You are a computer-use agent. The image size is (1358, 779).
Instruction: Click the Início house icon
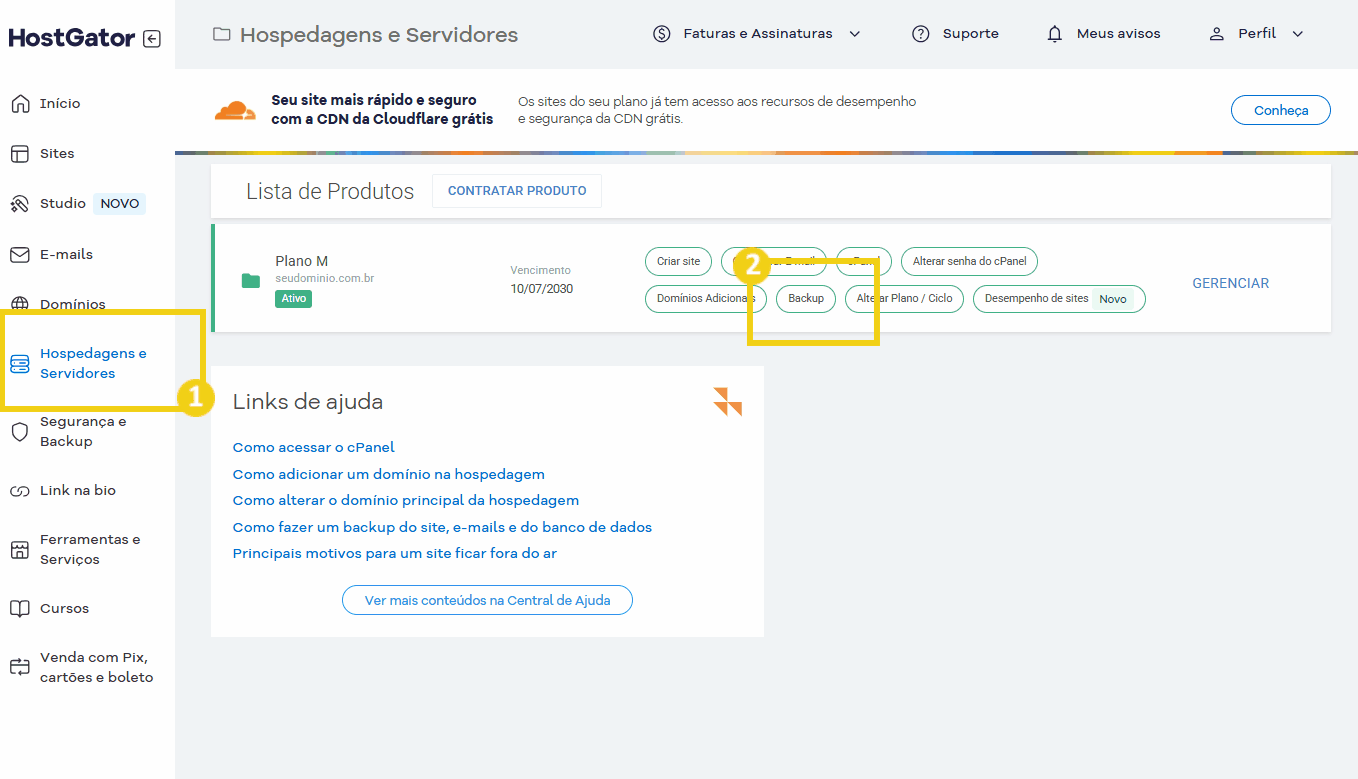tap(19, 104)
